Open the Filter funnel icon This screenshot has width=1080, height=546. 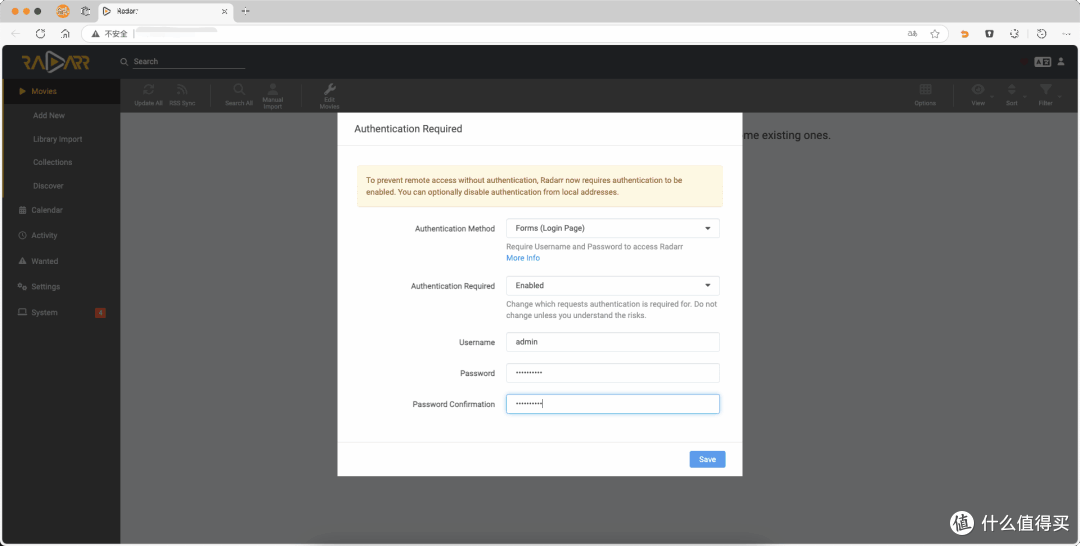1045,90
